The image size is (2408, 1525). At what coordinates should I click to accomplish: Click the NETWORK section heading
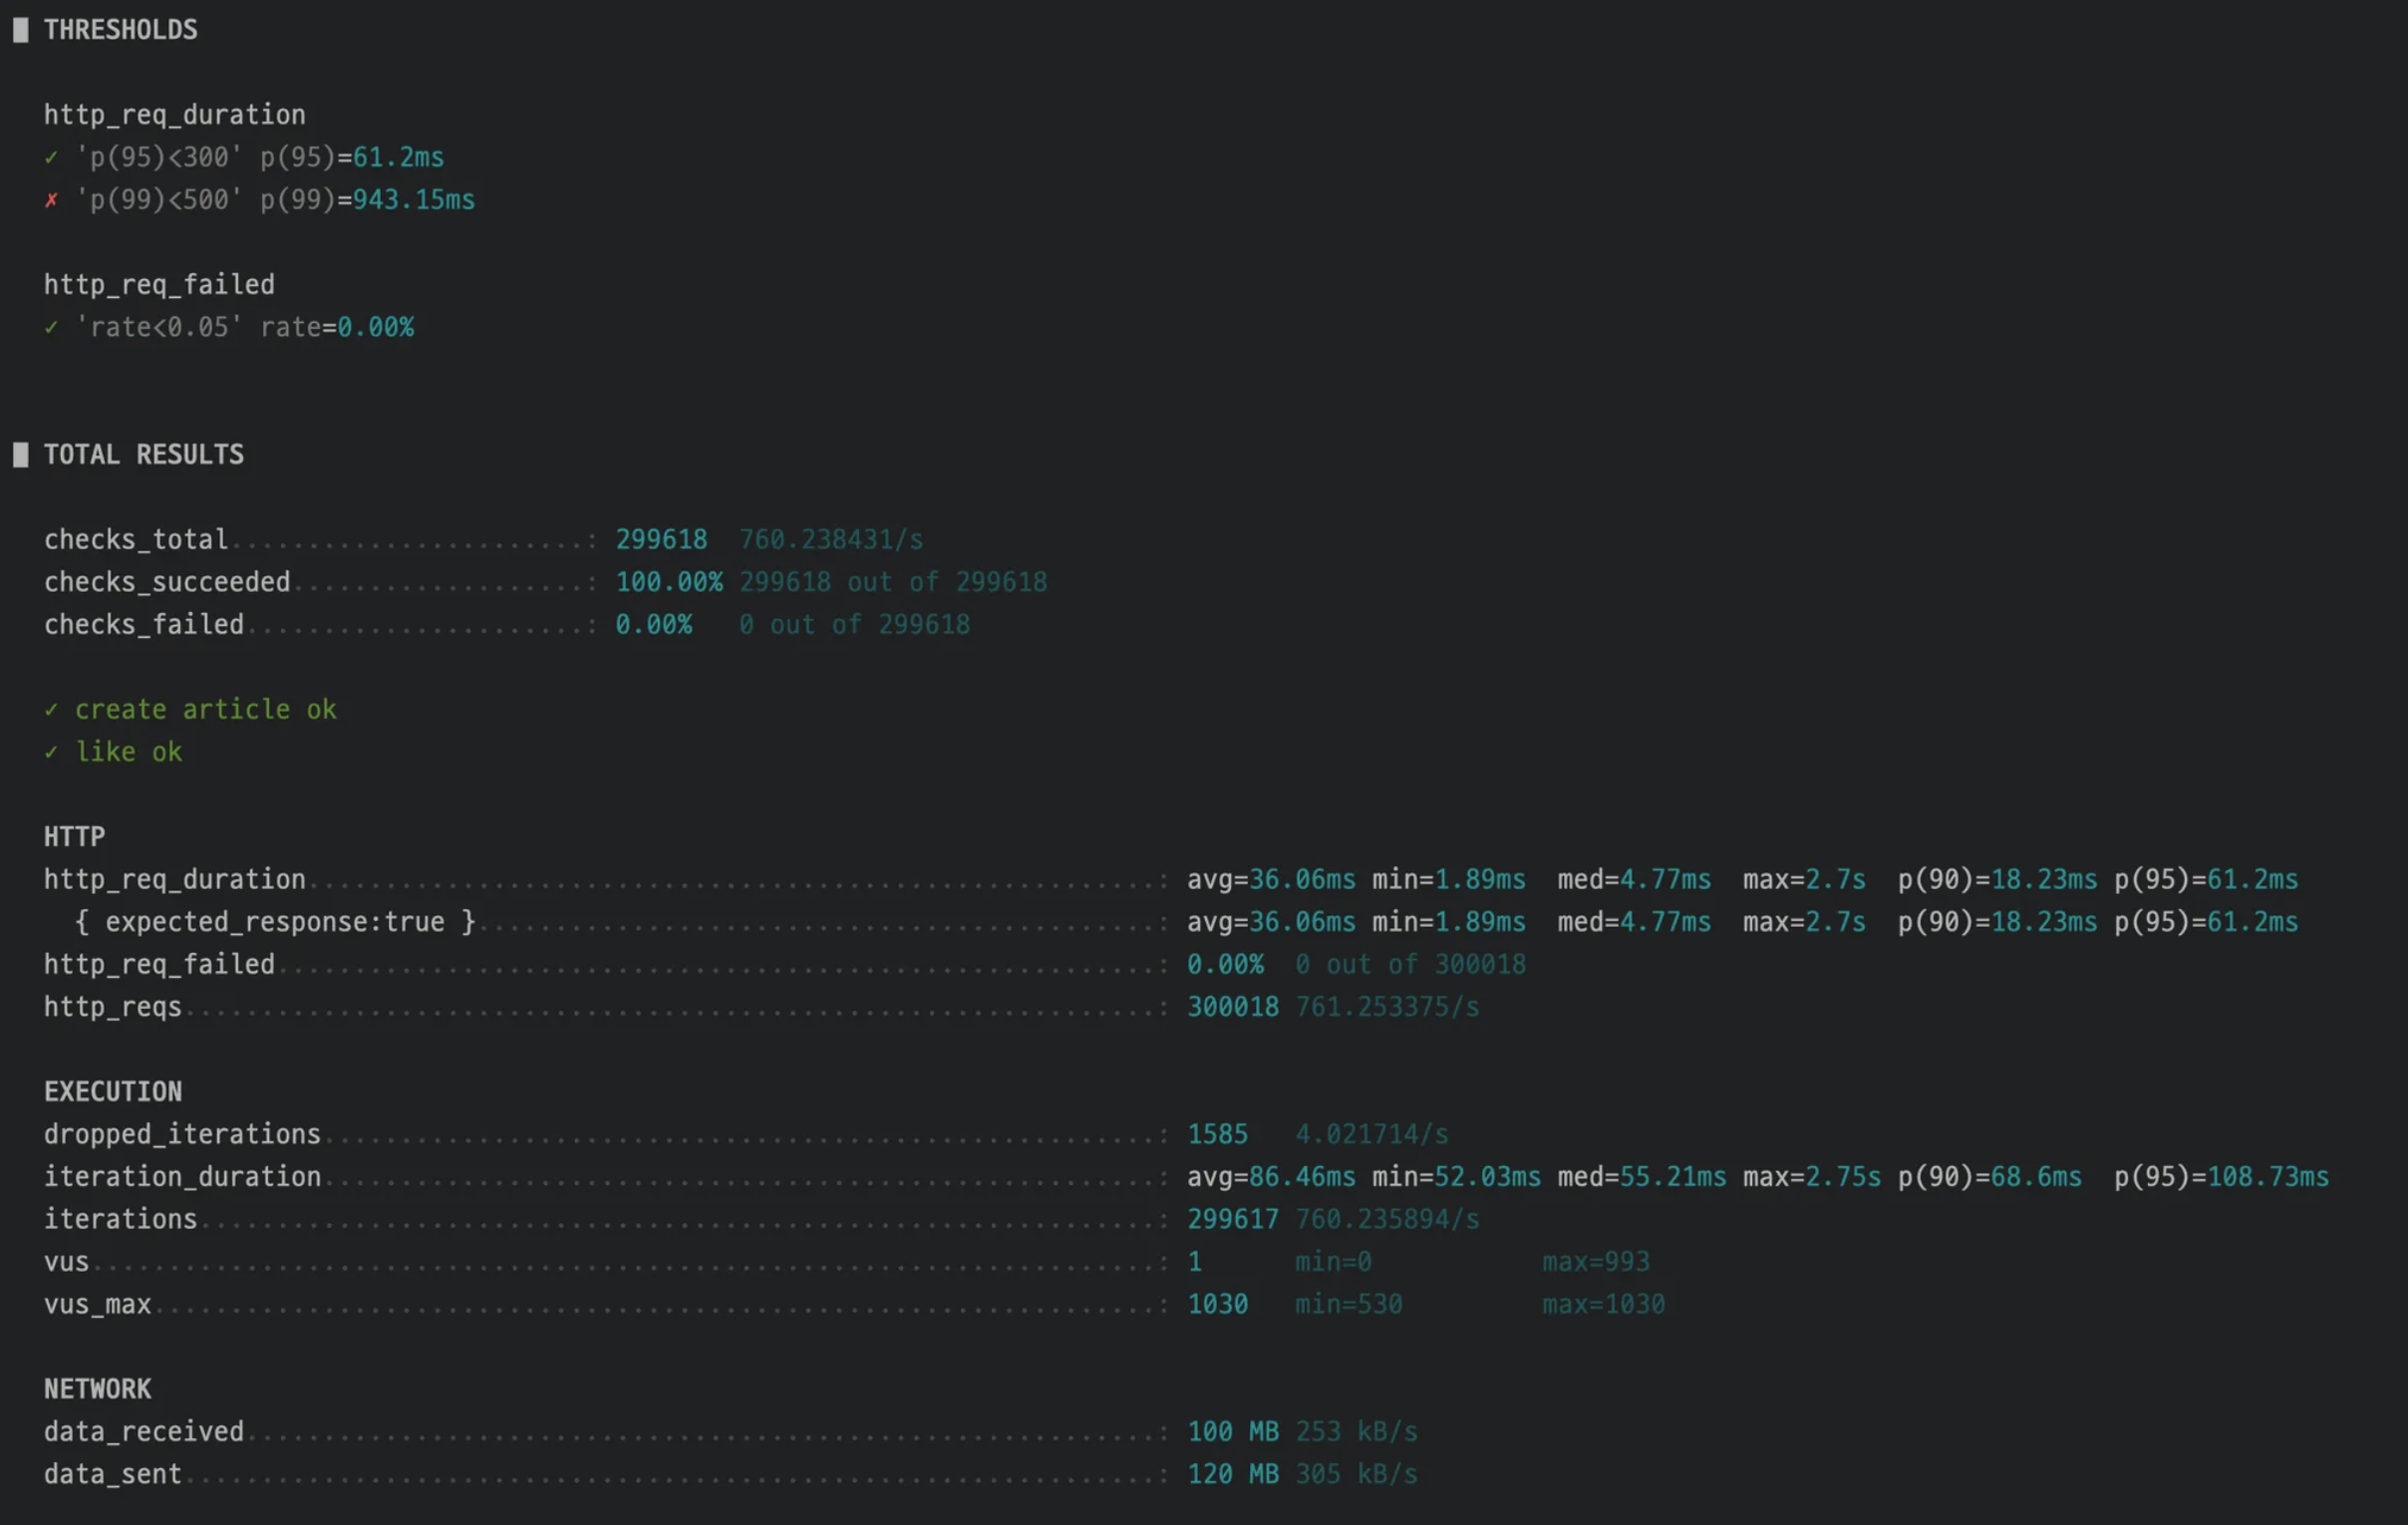coord(97,1389)
